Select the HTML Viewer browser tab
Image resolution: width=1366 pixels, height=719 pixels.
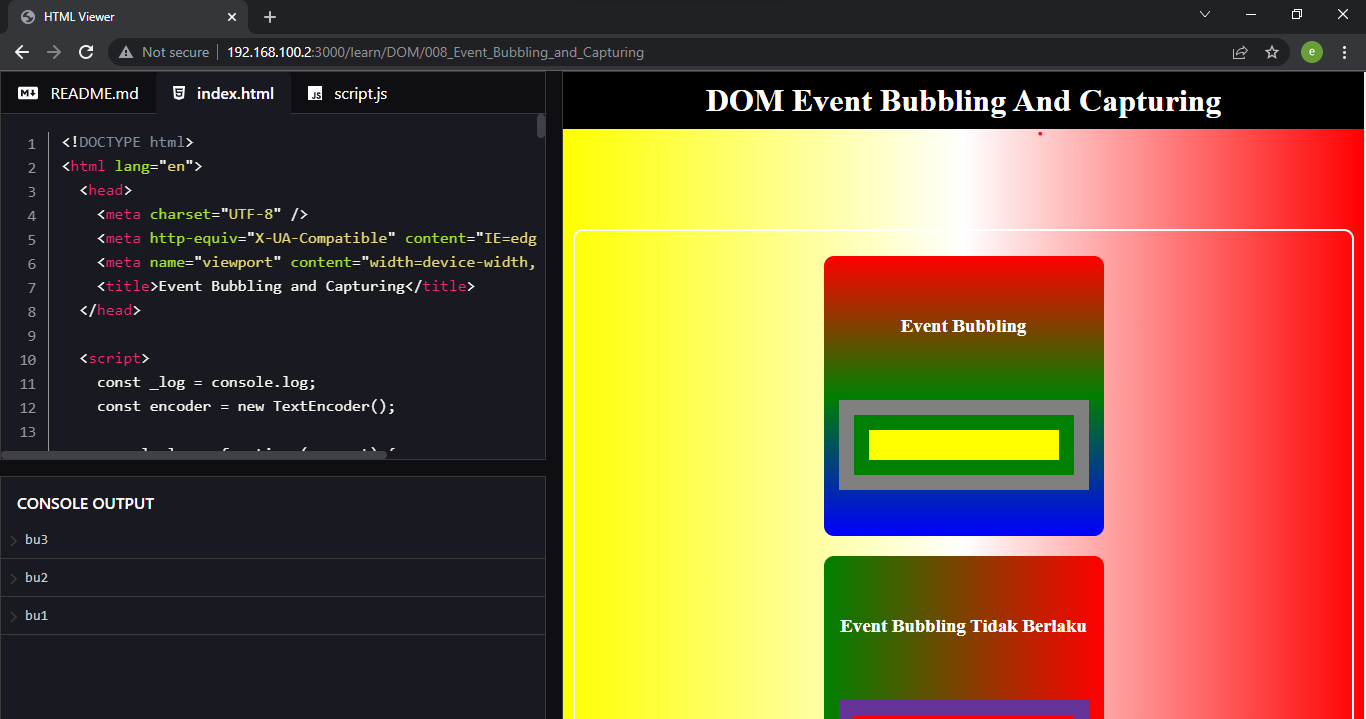128,17
